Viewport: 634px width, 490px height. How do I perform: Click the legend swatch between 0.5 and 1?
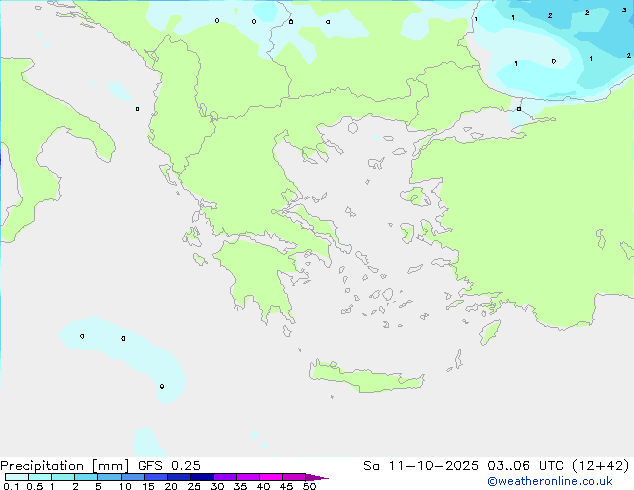pos(40,477)
